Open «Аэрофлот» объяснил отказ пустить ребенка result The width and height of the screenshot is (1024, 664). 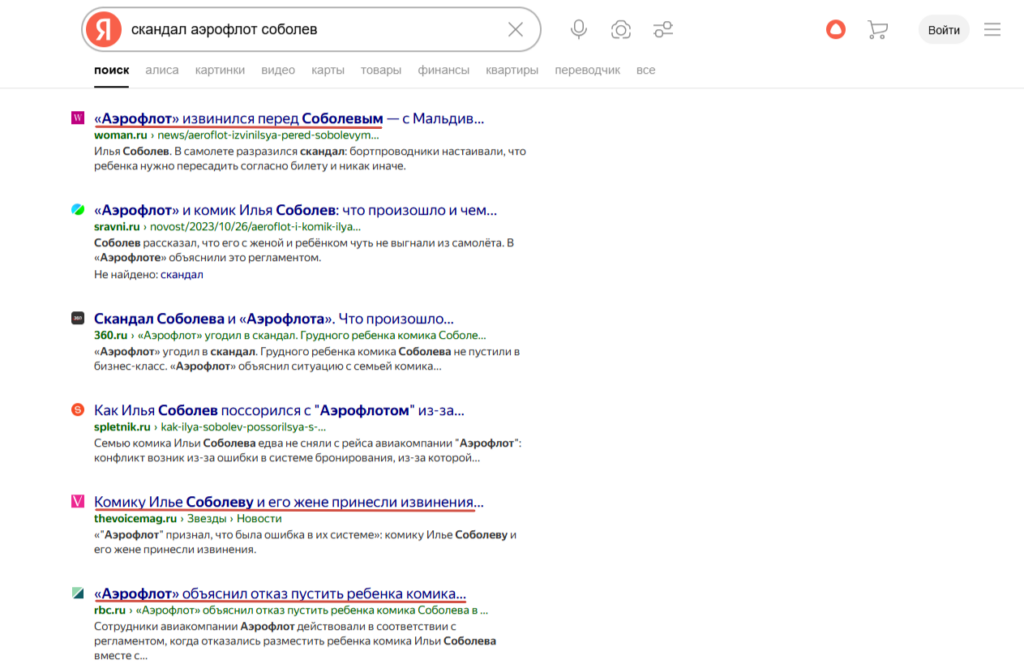coord(280,593)
